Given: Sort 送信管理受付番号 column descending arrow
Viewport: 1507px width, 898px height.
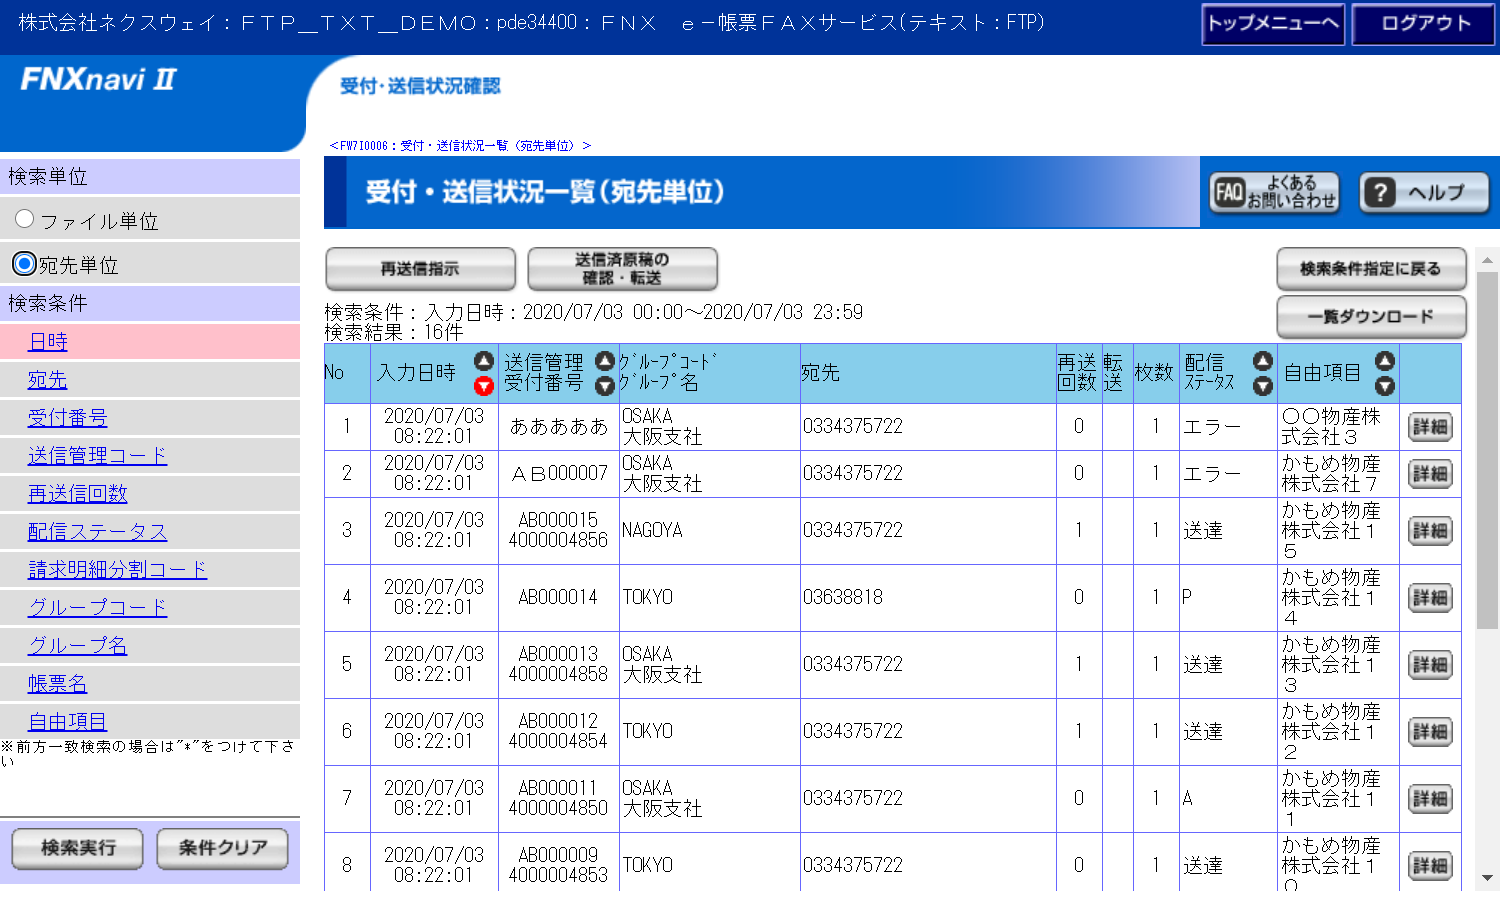Looking at the screenshot, I should (605, 386).
